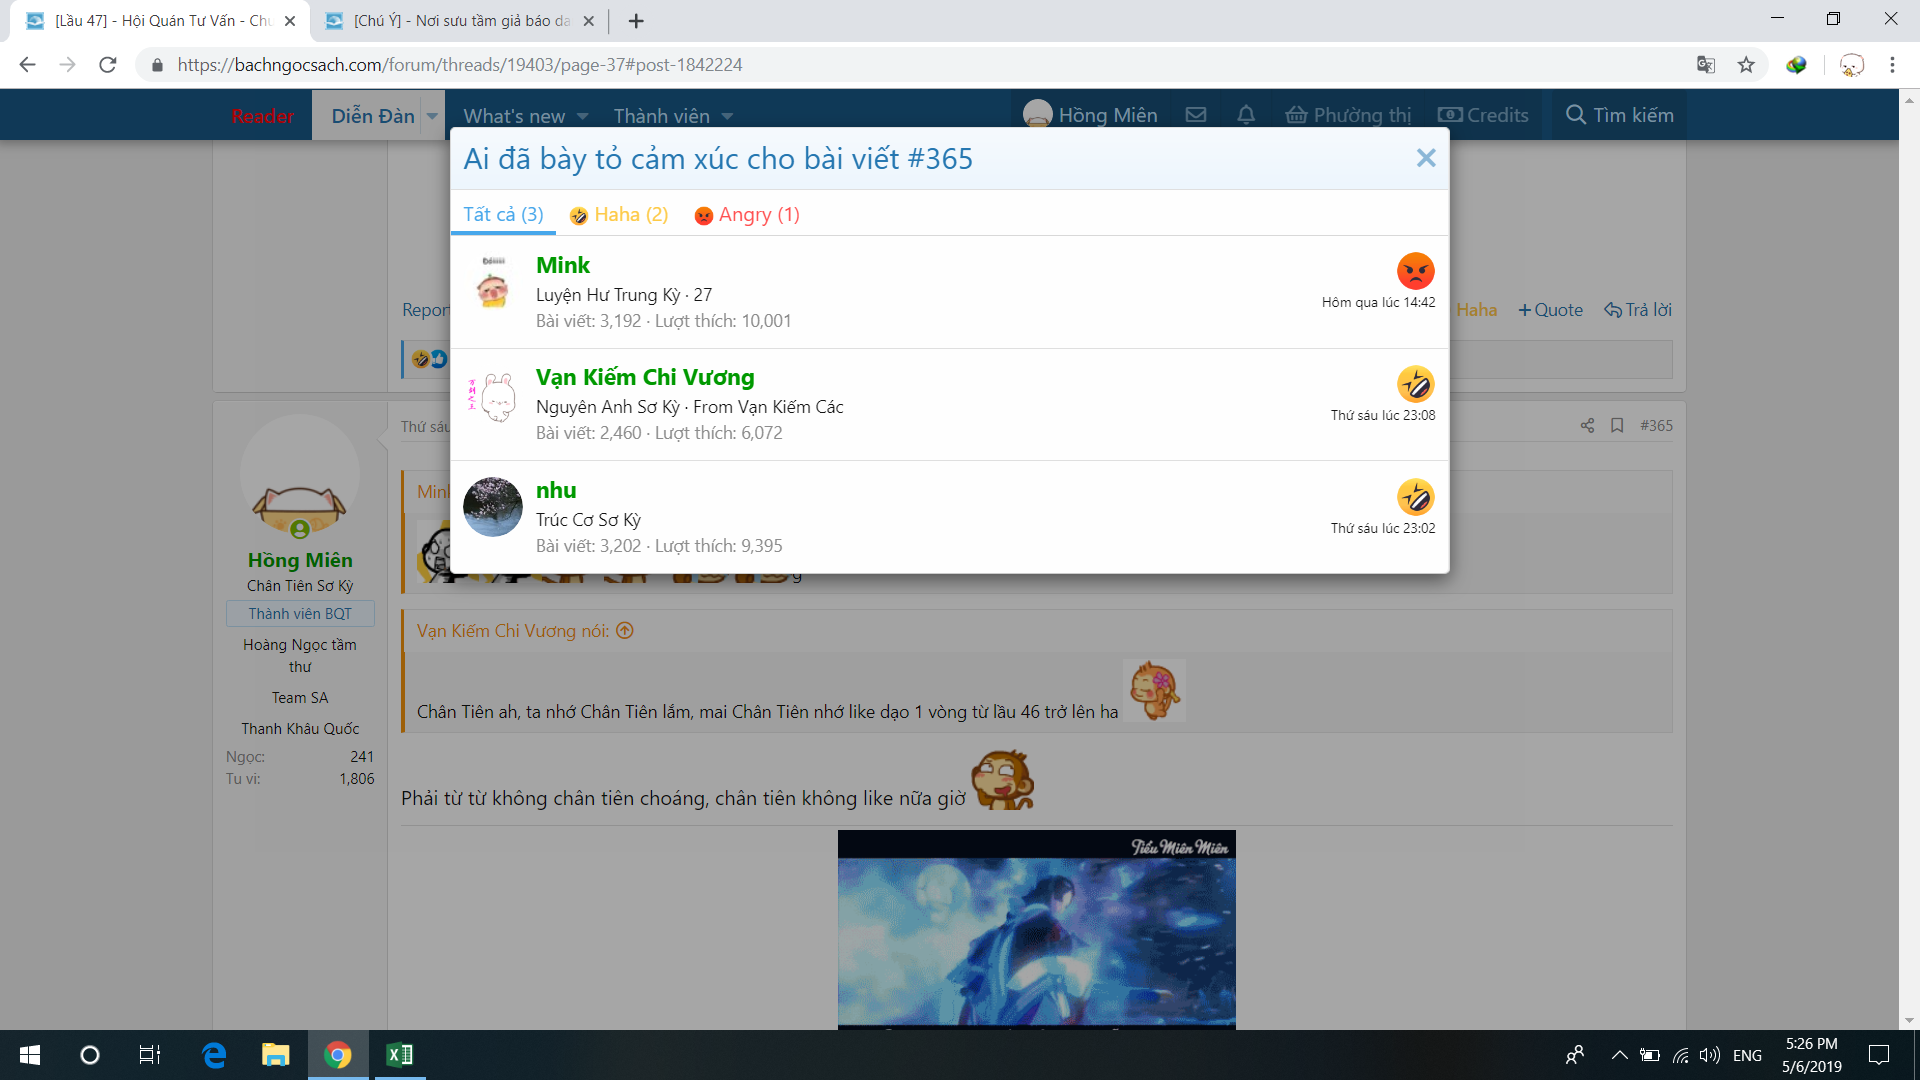Screen dimensions: 1920x1080
Task: Open a new browser tab
Action: (x=636, y=21)
